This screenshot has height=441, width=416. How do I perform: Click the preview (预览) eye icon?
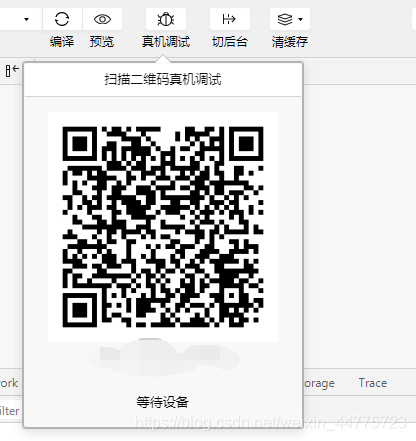tap(102, 19)
